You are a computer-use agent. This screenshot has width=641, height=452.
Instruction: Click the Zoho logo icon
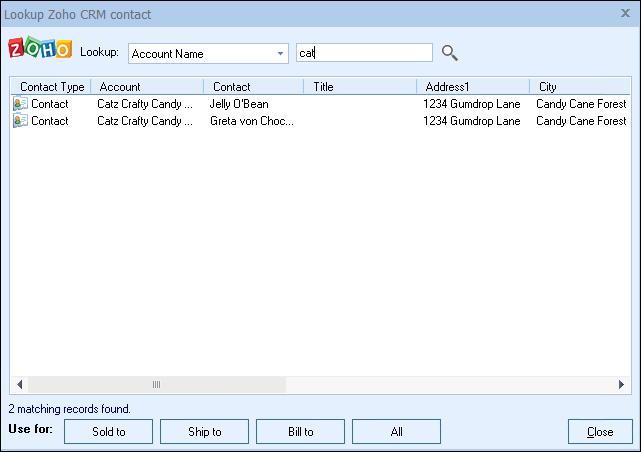coord(40,51)
